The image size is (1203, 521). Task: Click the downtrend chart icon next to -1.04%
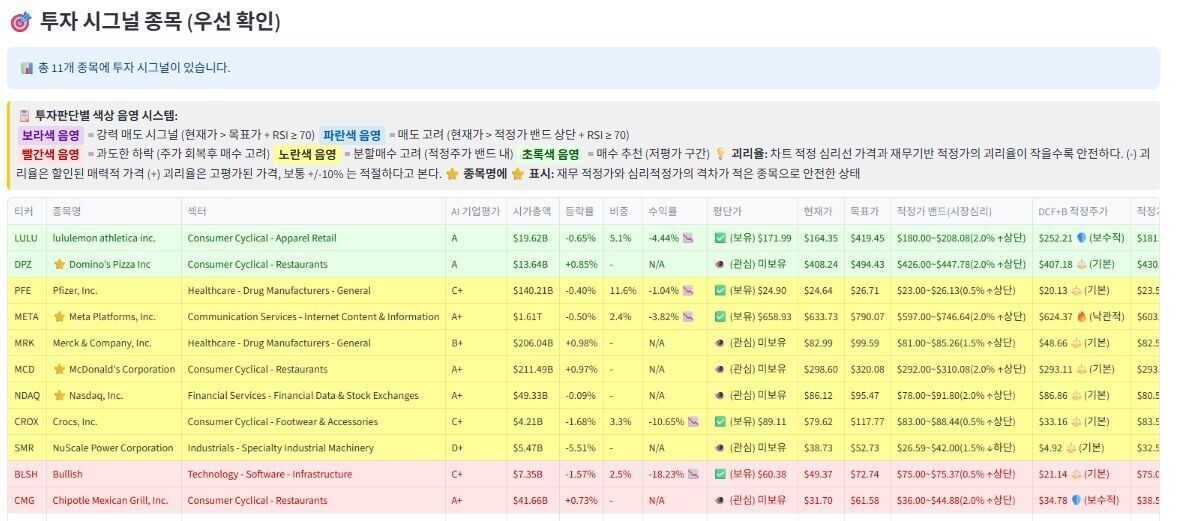688,291
